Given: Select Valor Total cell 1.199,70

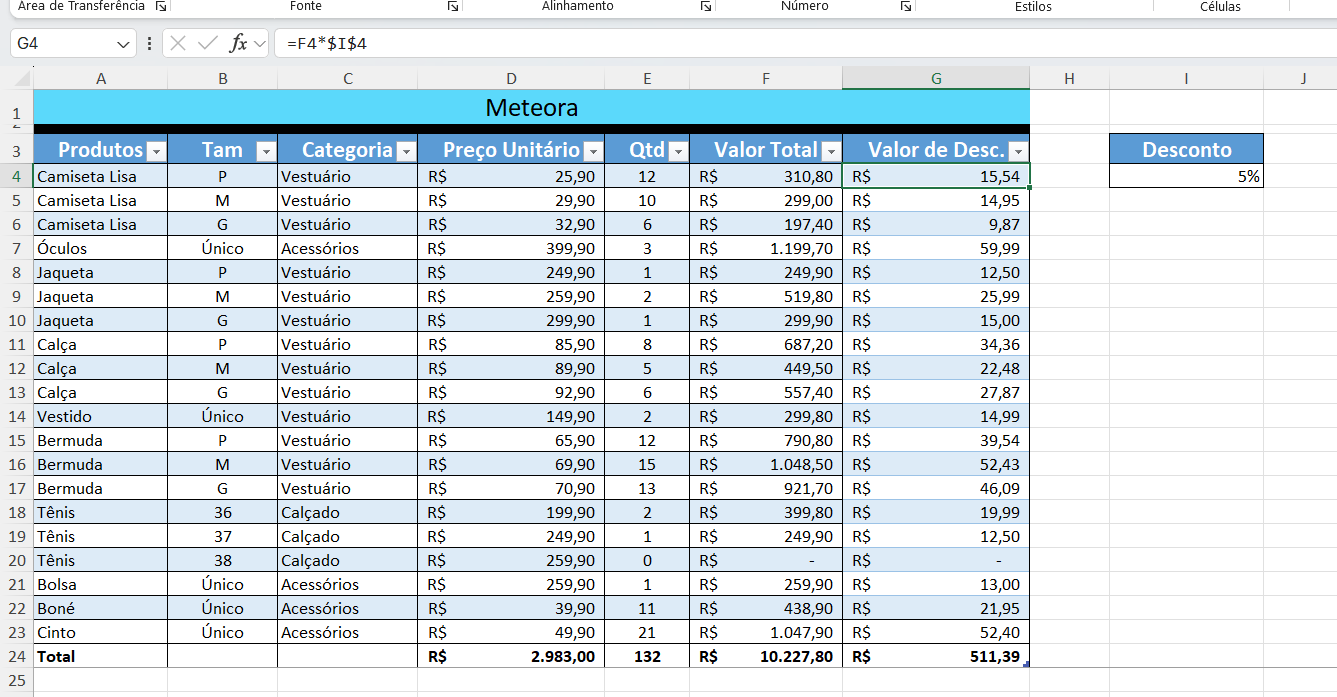Looking at the screenshot, I should pos(766,248).
